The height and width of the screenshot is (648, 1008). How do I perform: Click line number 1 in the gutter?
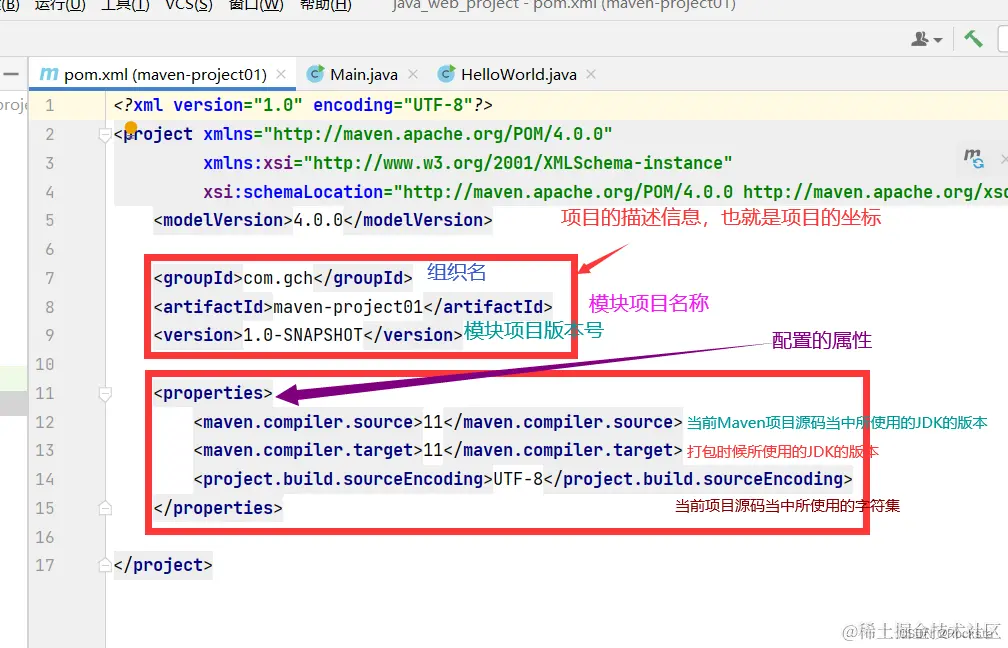coord(50,105)
